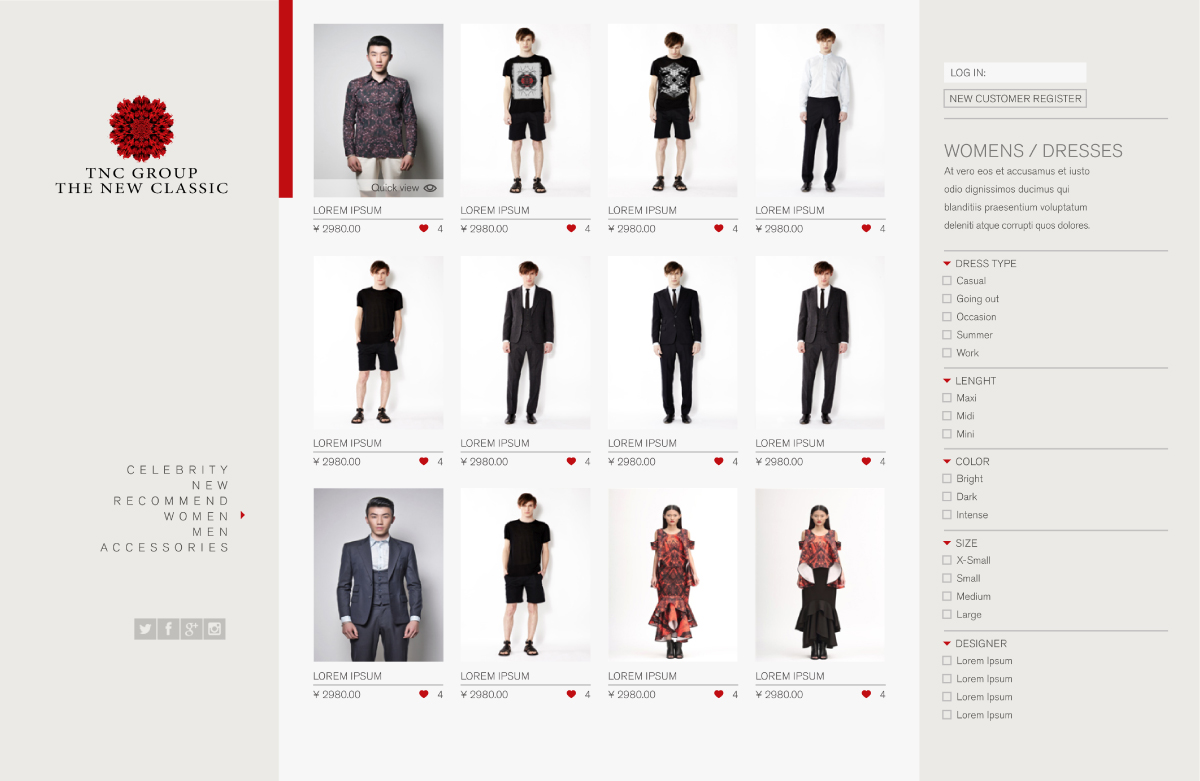Screen dimensions: 1200x781
Task: Navigate to the MEN category
Action: coord(211,532)
